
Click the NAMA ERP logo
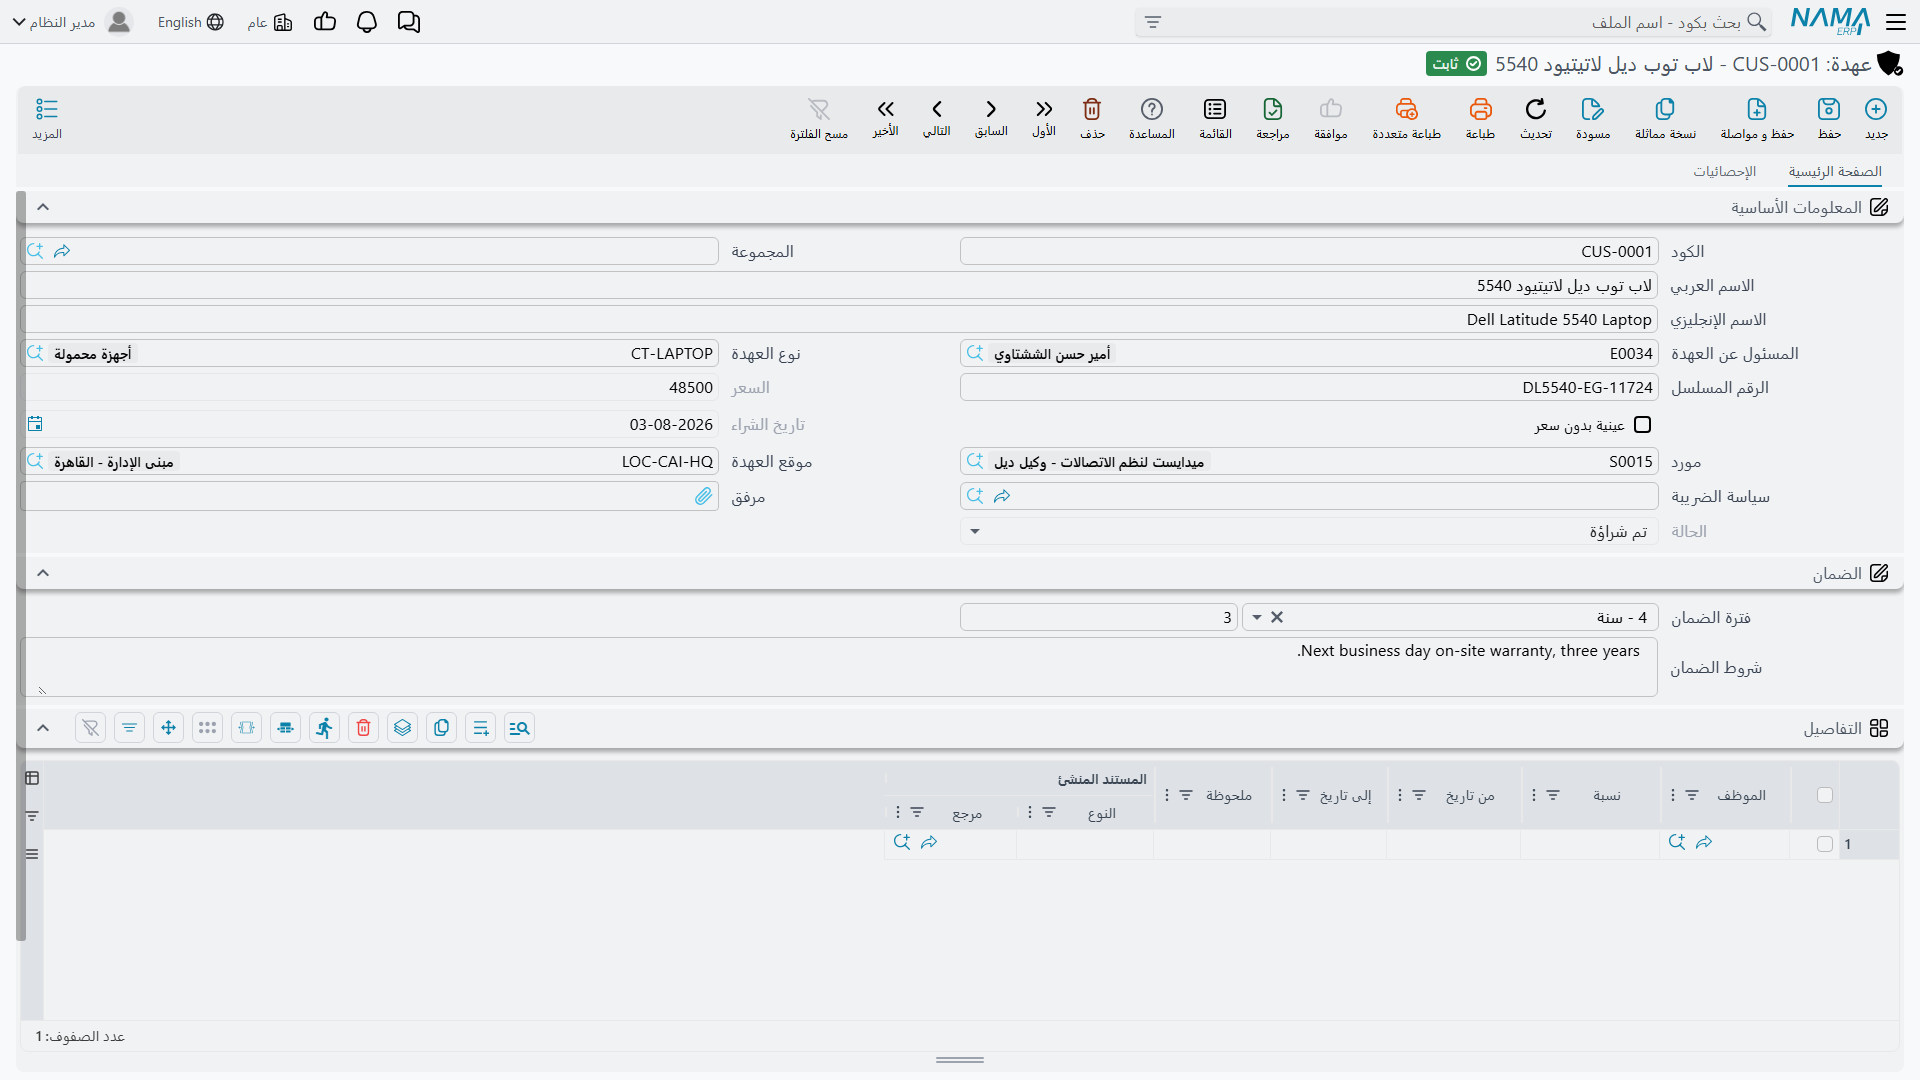[1830, 21]
